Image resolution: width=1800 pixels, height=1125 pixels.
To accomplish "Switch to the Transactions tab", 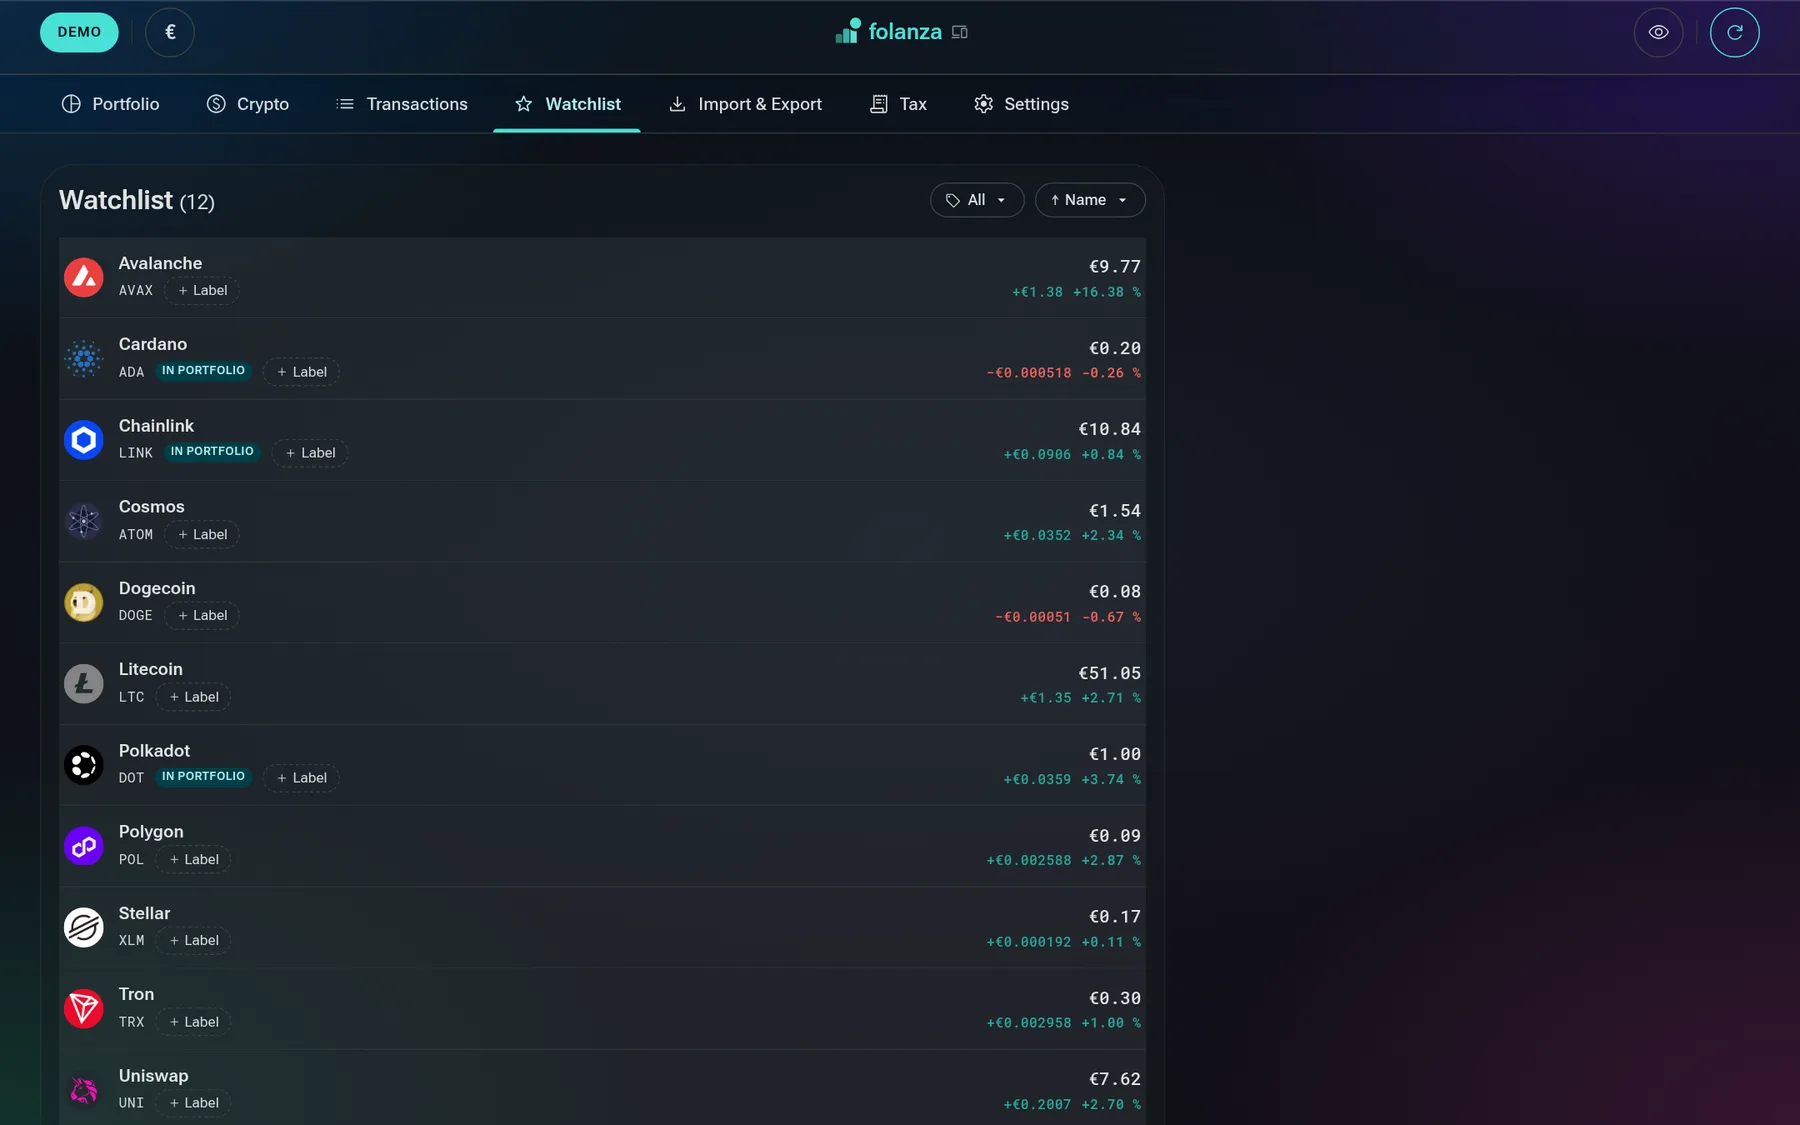I will coord(402,104).
